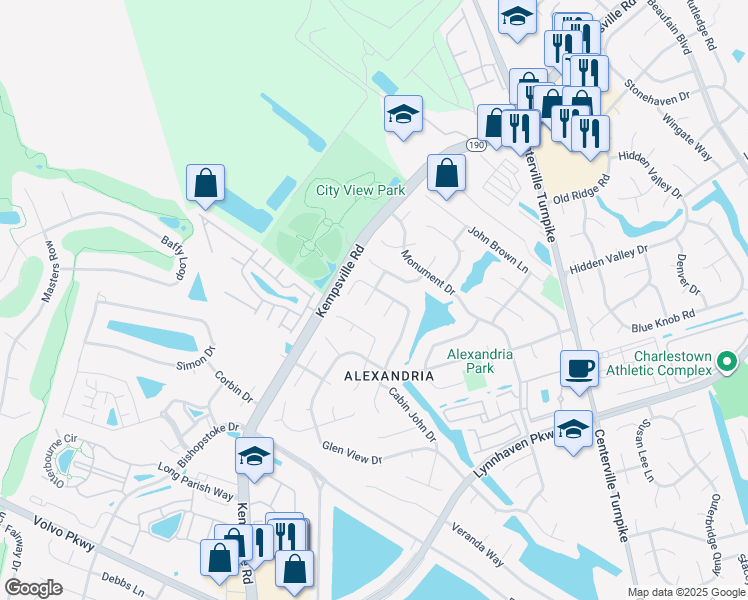
Task: Select the school marker near Bishopstoke Dr
Action: coord(254,456)
